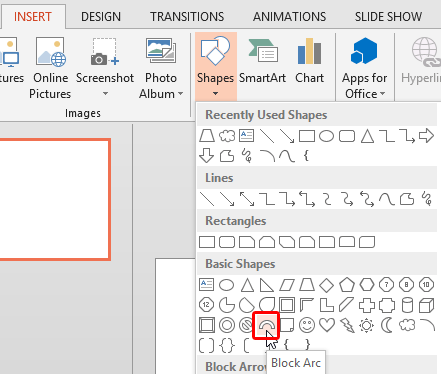Choose the Diamond shape
The height and width of the screenshot is (374, 441).
point(327,285)
